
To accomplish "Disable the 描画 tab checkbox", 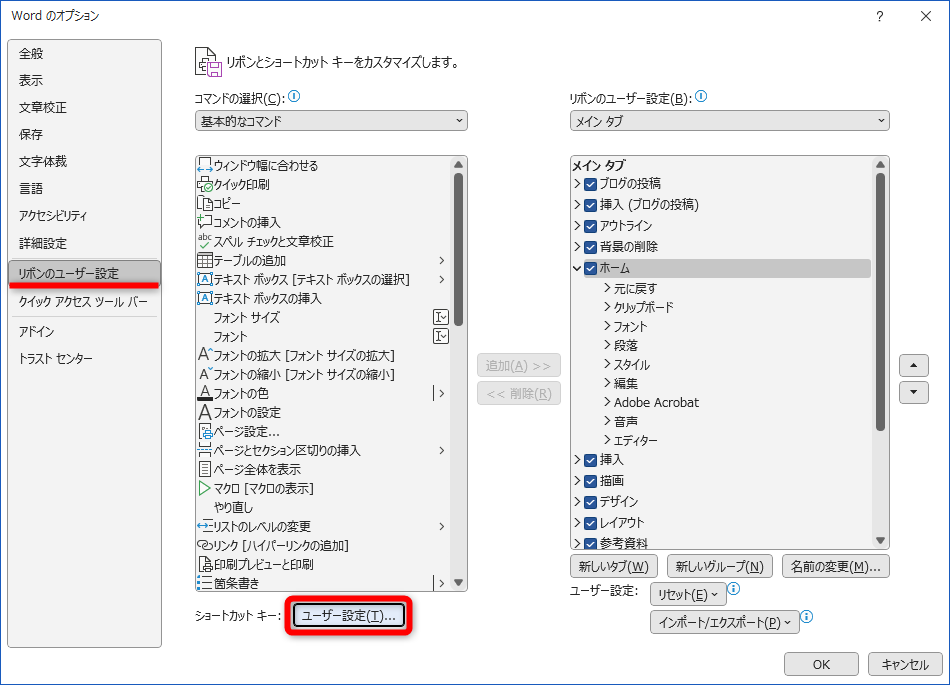I will (588, 481).
